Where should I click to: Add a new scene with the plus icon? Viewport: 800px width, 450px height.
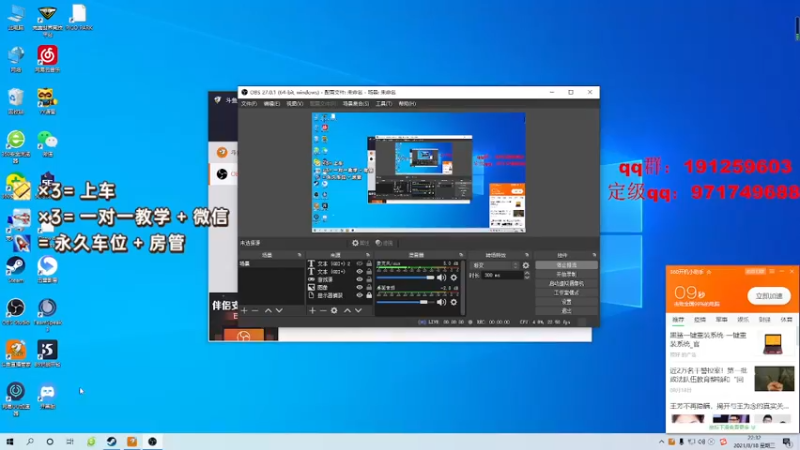[244, 310]
